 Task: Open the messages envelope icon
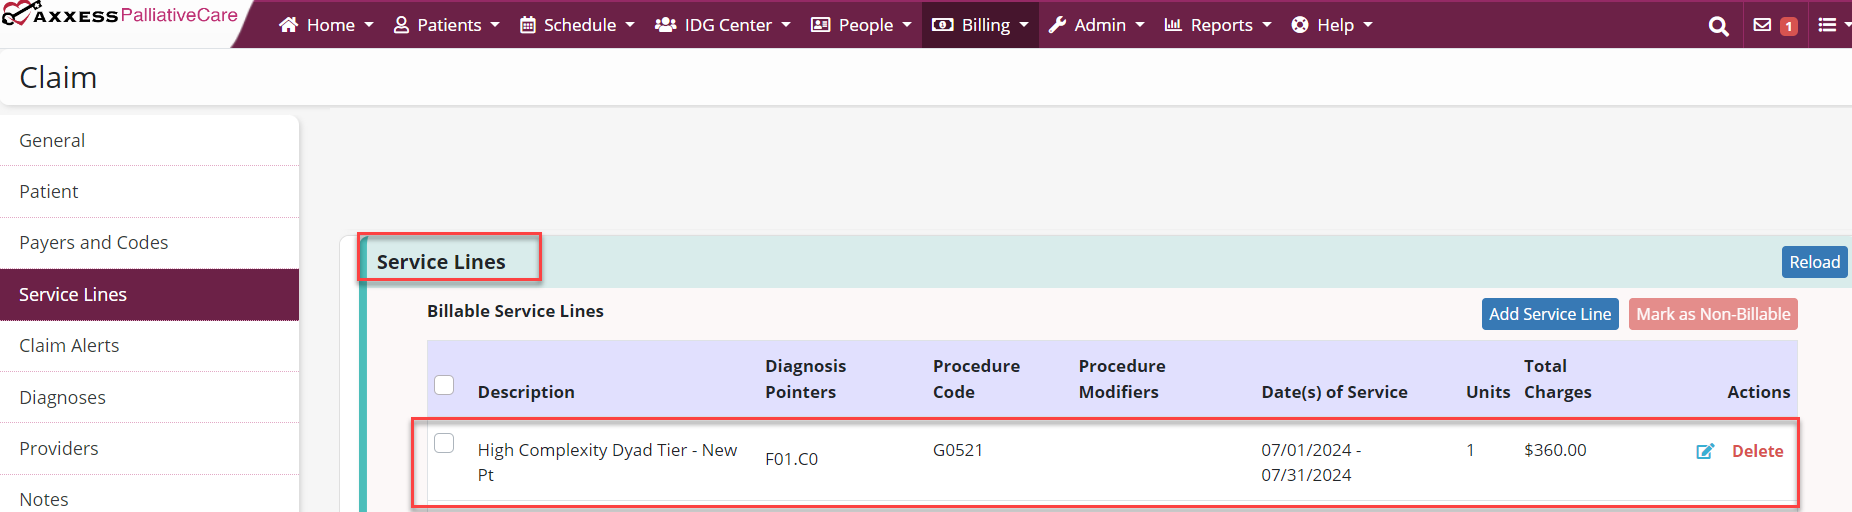click(x=1762, y=25)
